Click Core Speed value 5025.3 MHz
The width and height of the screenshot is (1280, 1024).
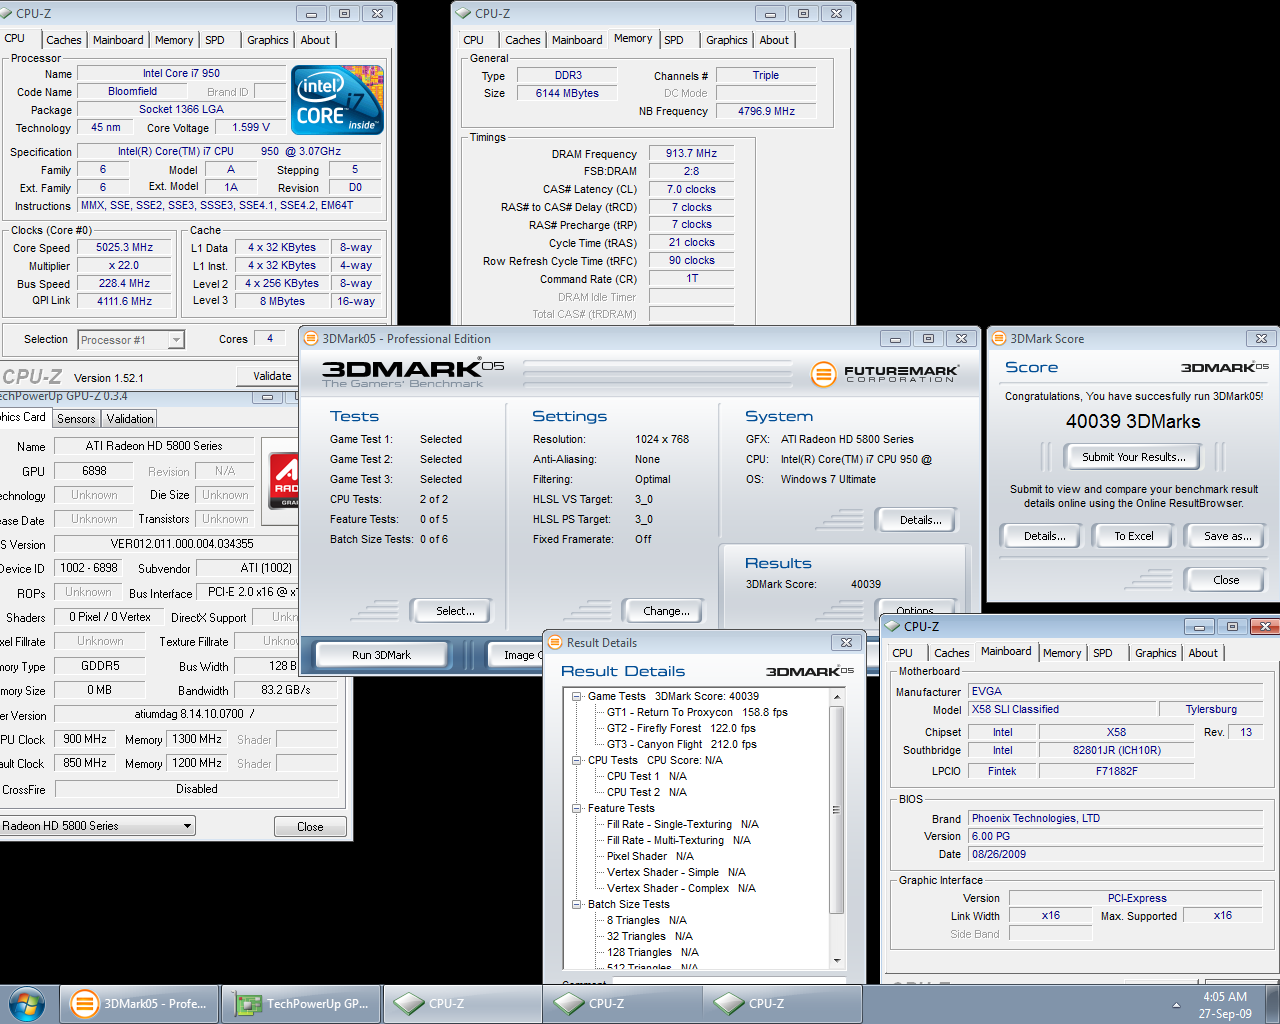point(125,248)
